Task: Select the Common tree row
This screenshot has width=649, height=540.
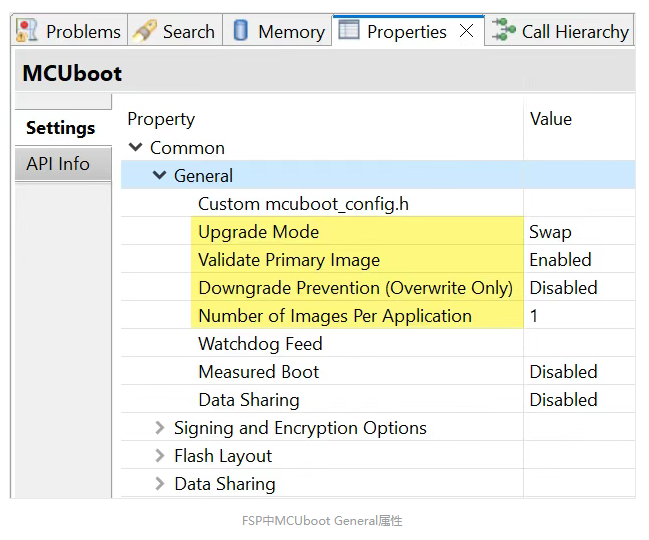Action: 378,147
